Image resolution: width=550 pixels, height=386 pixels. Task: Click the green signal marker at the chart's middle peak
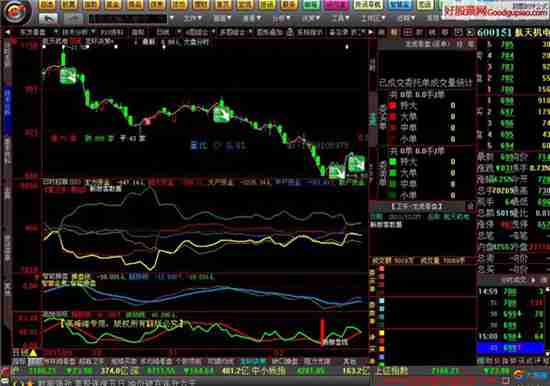222,115
